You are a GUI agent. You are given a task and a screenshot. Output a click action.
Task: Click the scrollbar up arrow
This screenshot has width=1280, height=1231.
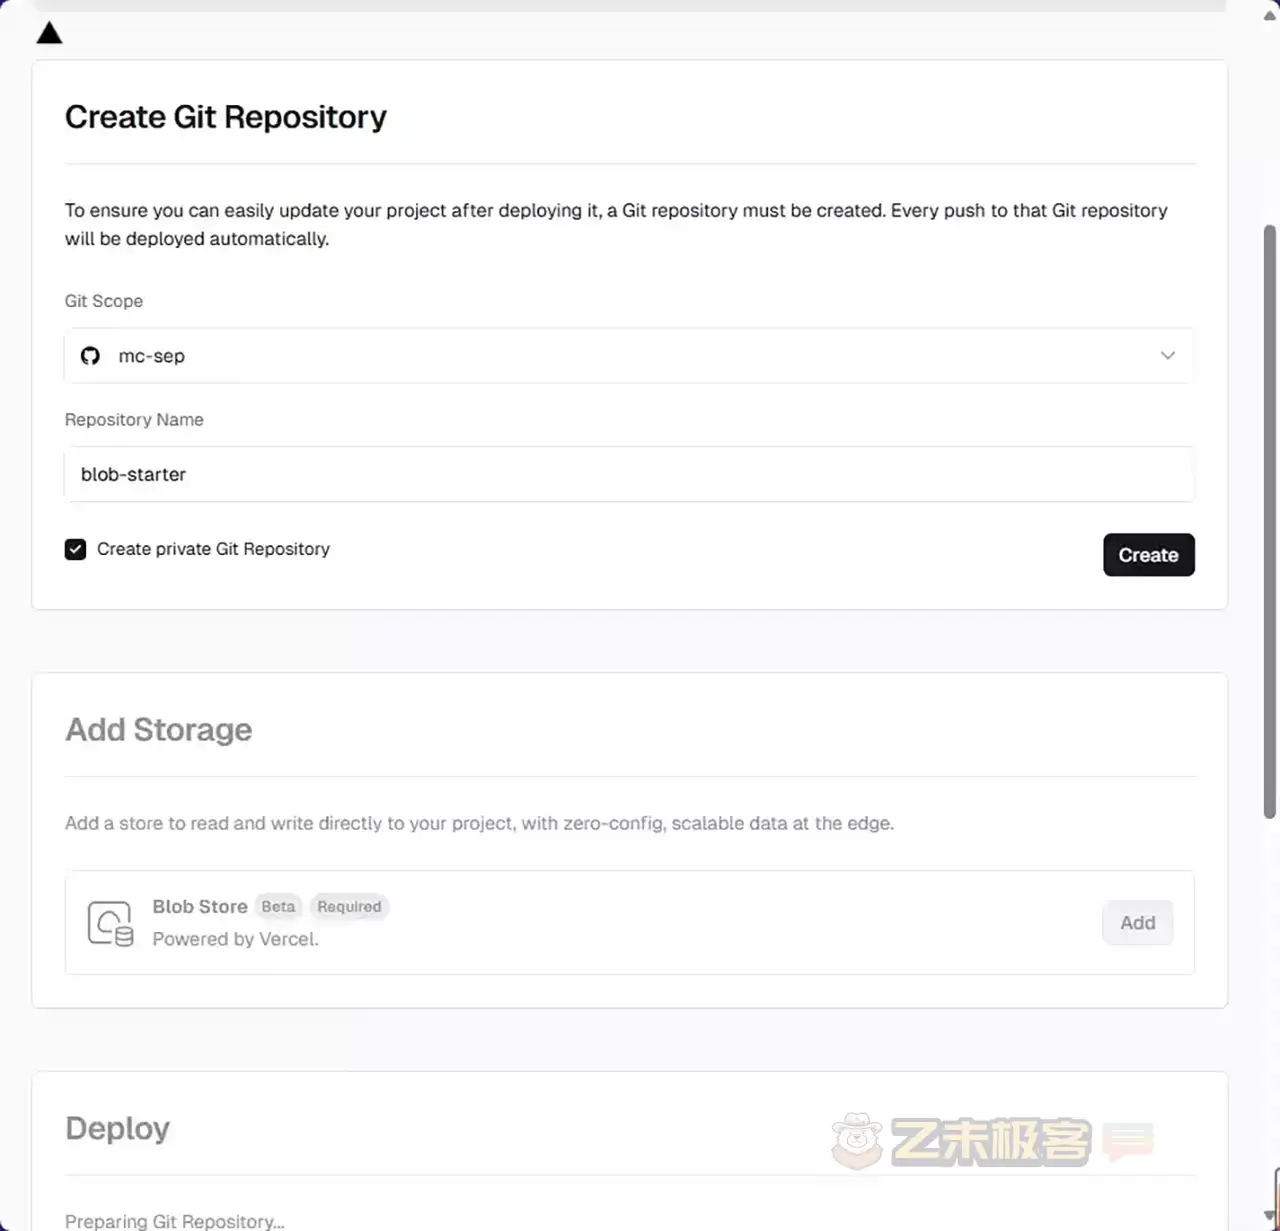[x=1270, y=15]
